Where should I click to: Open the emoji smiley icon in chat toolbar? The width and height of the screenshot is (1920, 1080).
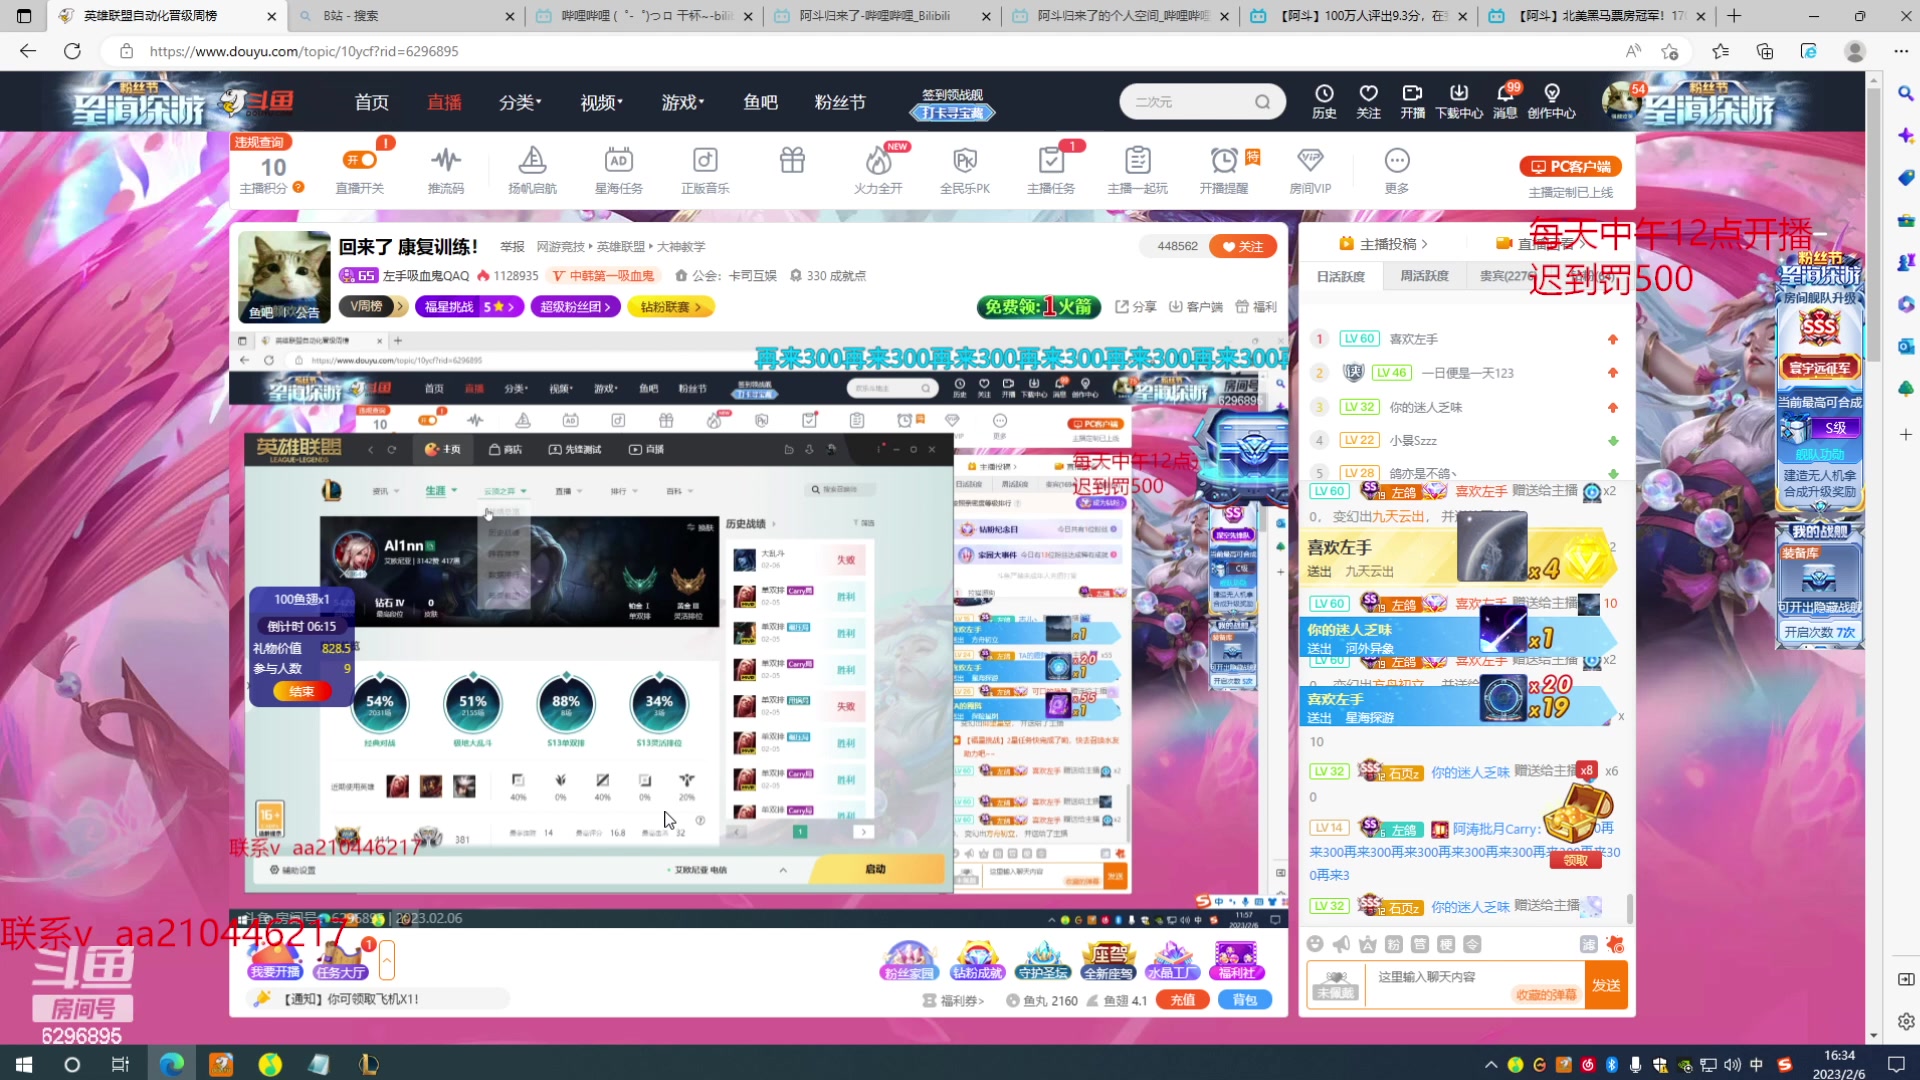(1315, 944)
